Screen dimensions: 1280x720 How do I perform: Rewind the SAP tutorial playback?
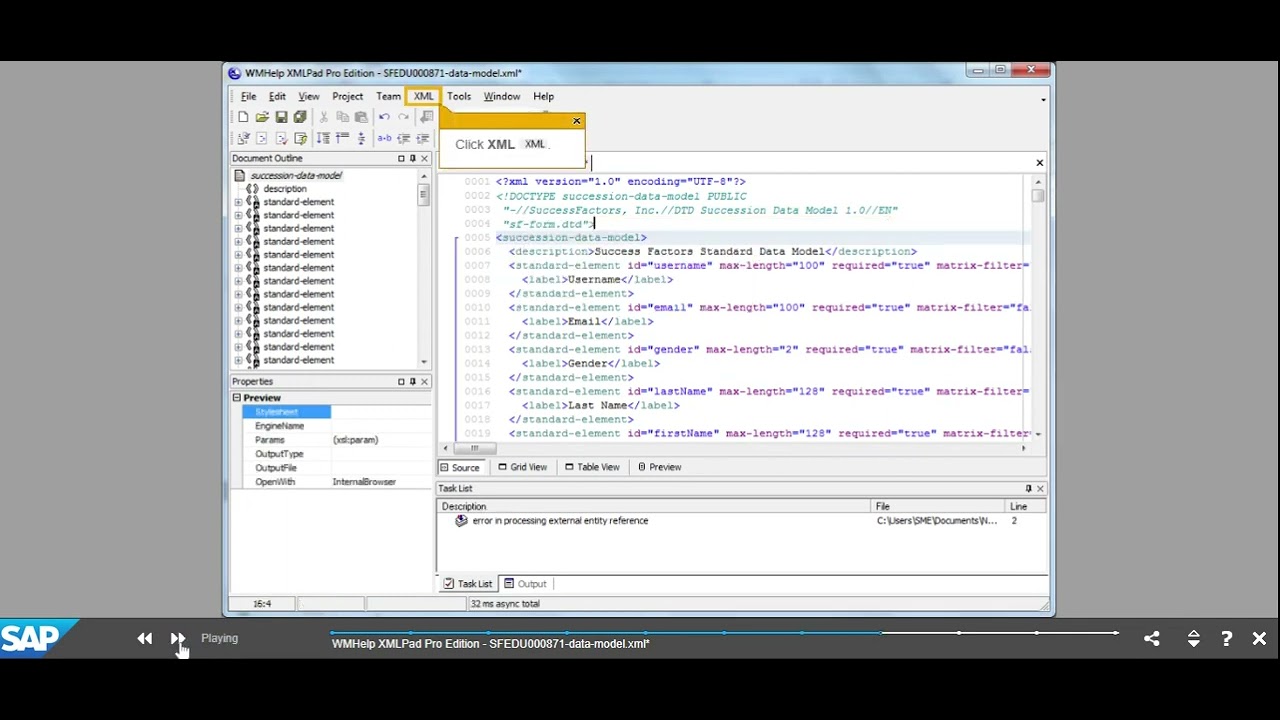[x=145, y=638]
